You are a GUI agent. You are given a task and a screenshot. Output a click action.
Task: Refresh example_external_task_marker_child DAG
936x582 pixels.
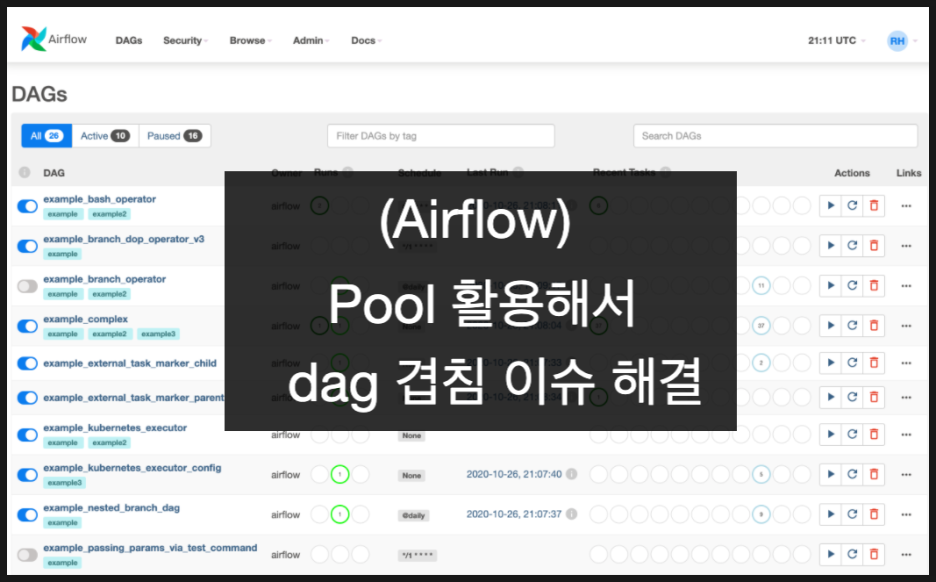pos(852,363)
